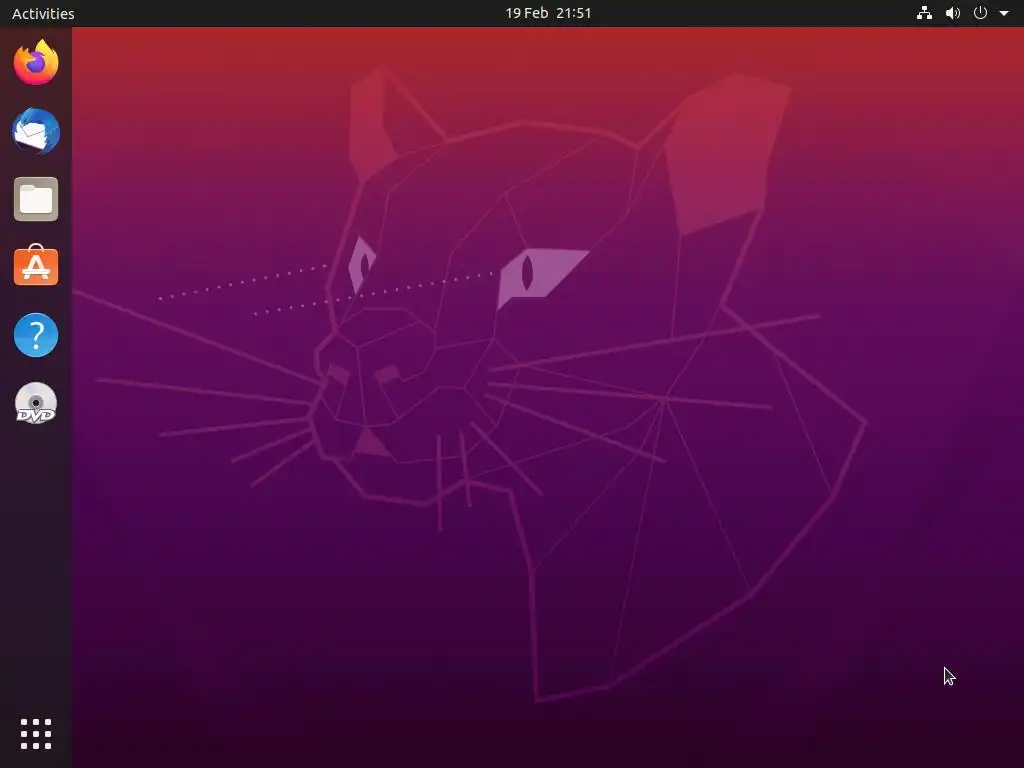Expand the system menu arrow

point(1004,13)
